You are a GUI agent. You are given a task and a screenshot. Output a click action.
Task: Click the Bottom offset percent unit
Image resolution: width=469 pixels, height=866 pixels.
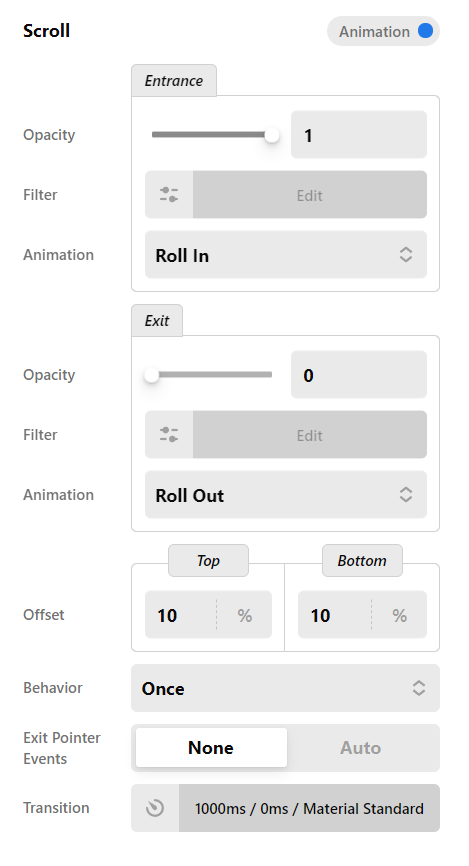[399, 615]
